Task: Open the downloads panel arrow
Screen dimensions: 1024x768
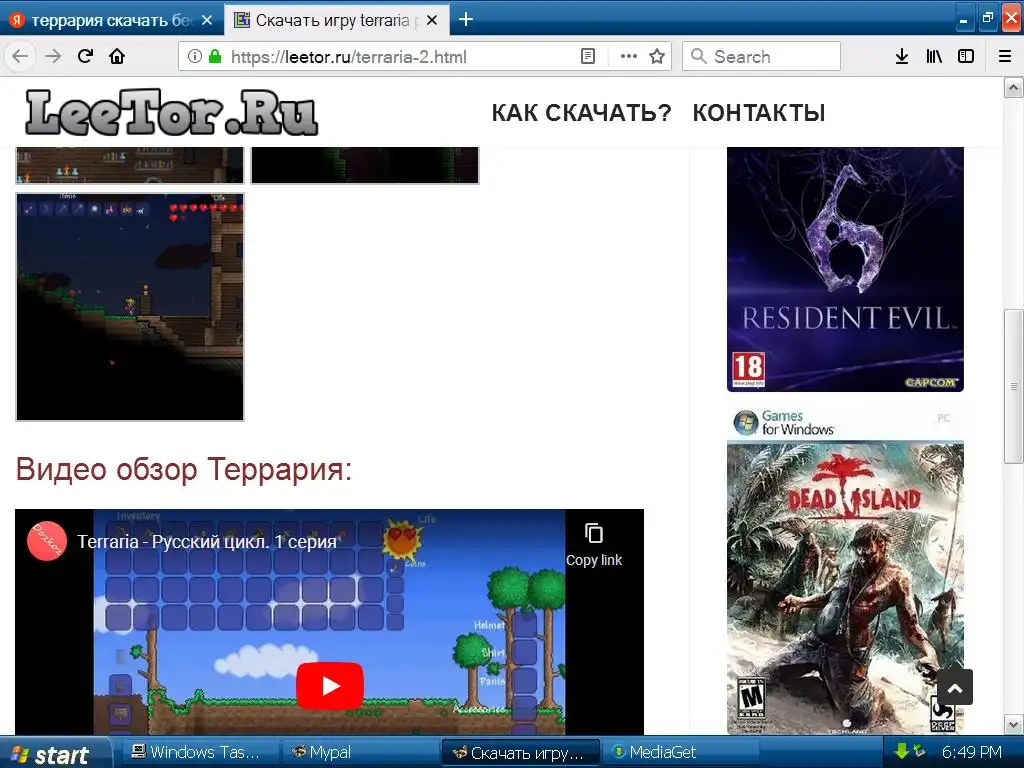Action: [902, 56]
